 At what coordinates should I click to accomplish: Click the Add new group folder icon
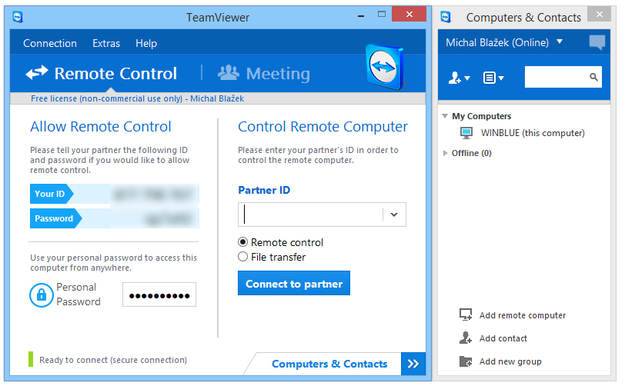(465, 361)
